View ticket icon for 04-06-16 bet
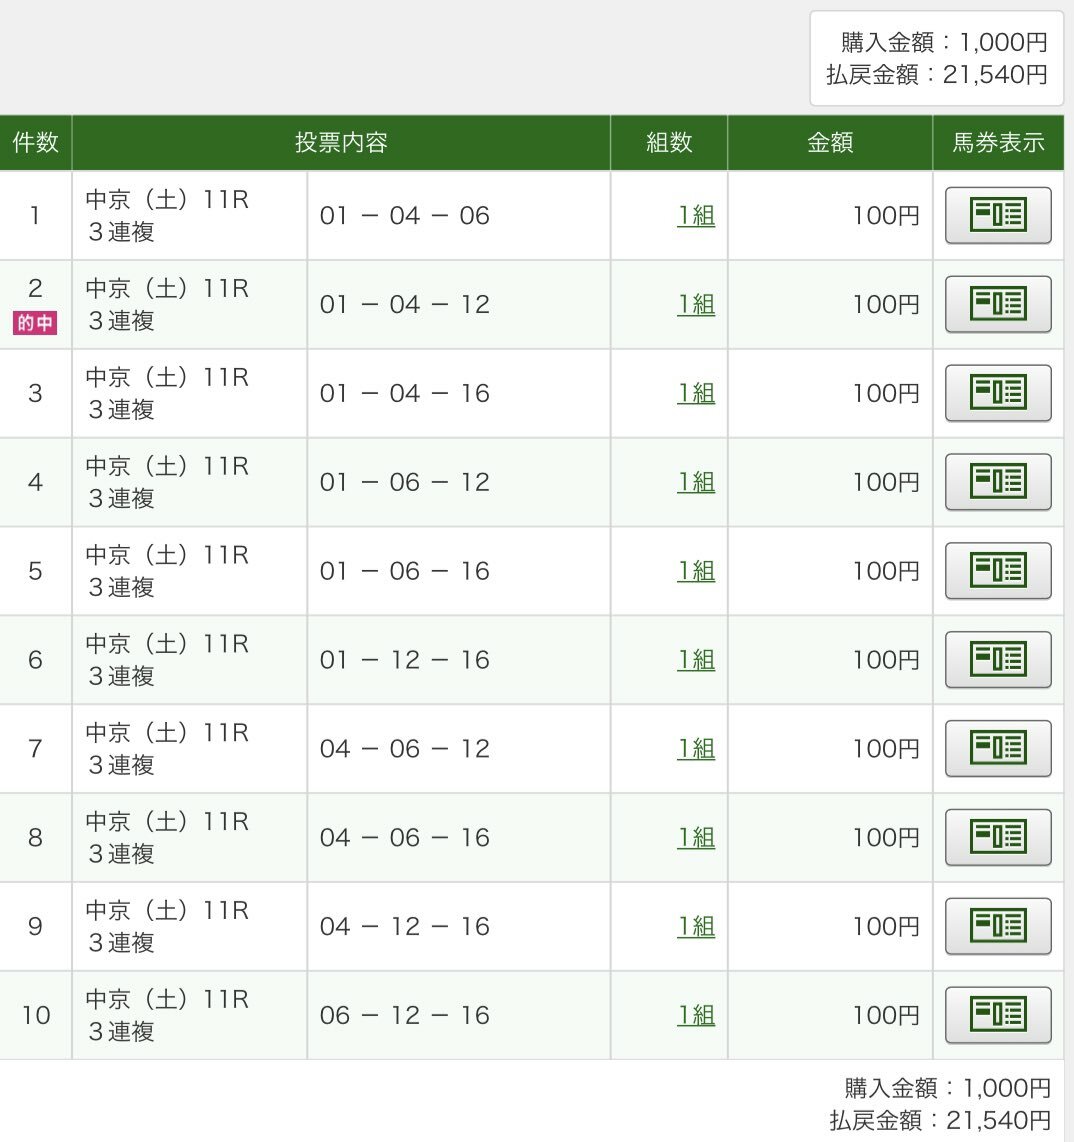 tap(998, 837)
